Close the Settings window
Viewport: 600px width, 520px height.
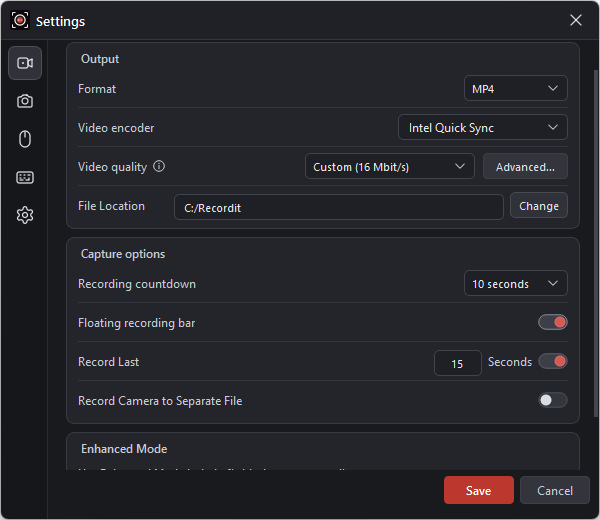click(576, 20)
